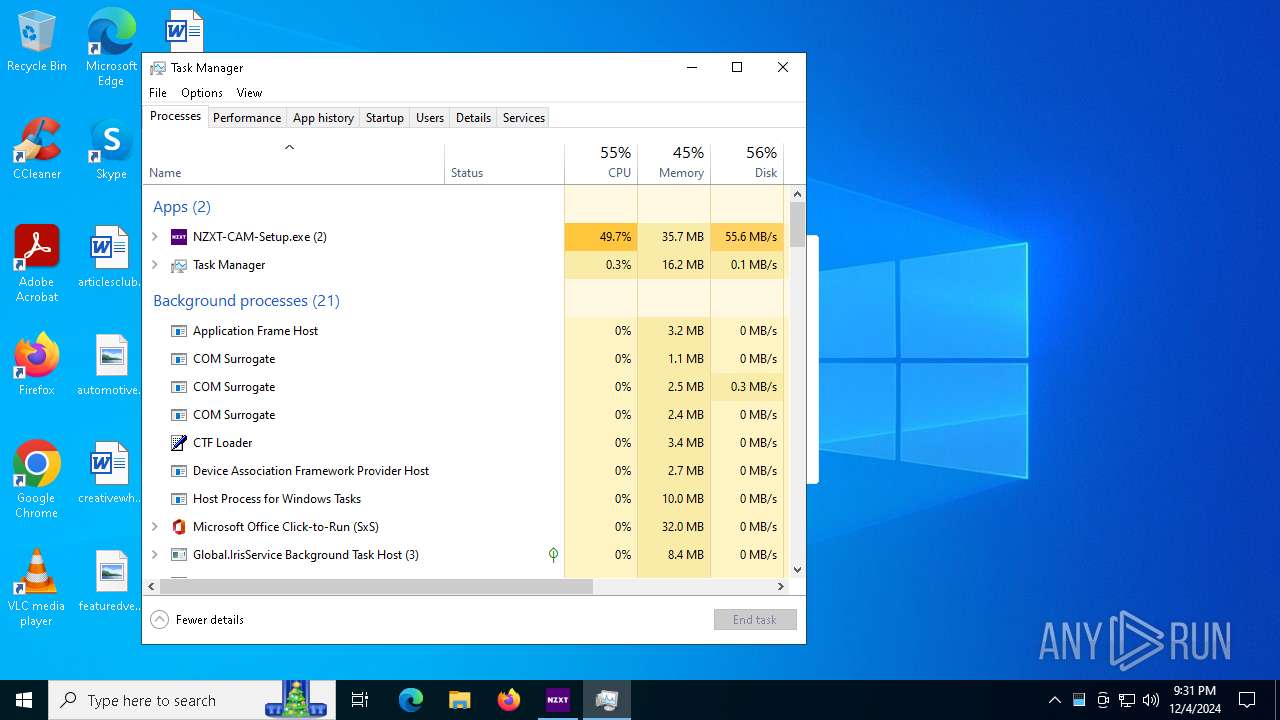Click the volume icon in system tray
The height and width of the screenshot is (720, 1280).
1151,700
